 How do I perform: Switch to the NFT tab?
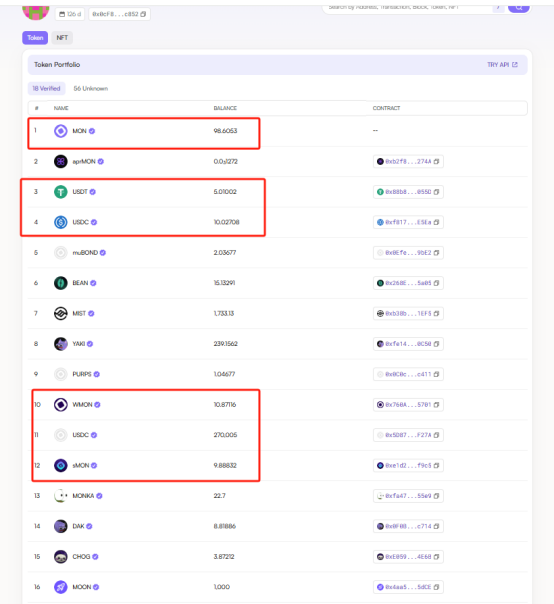tap(62, 38)
